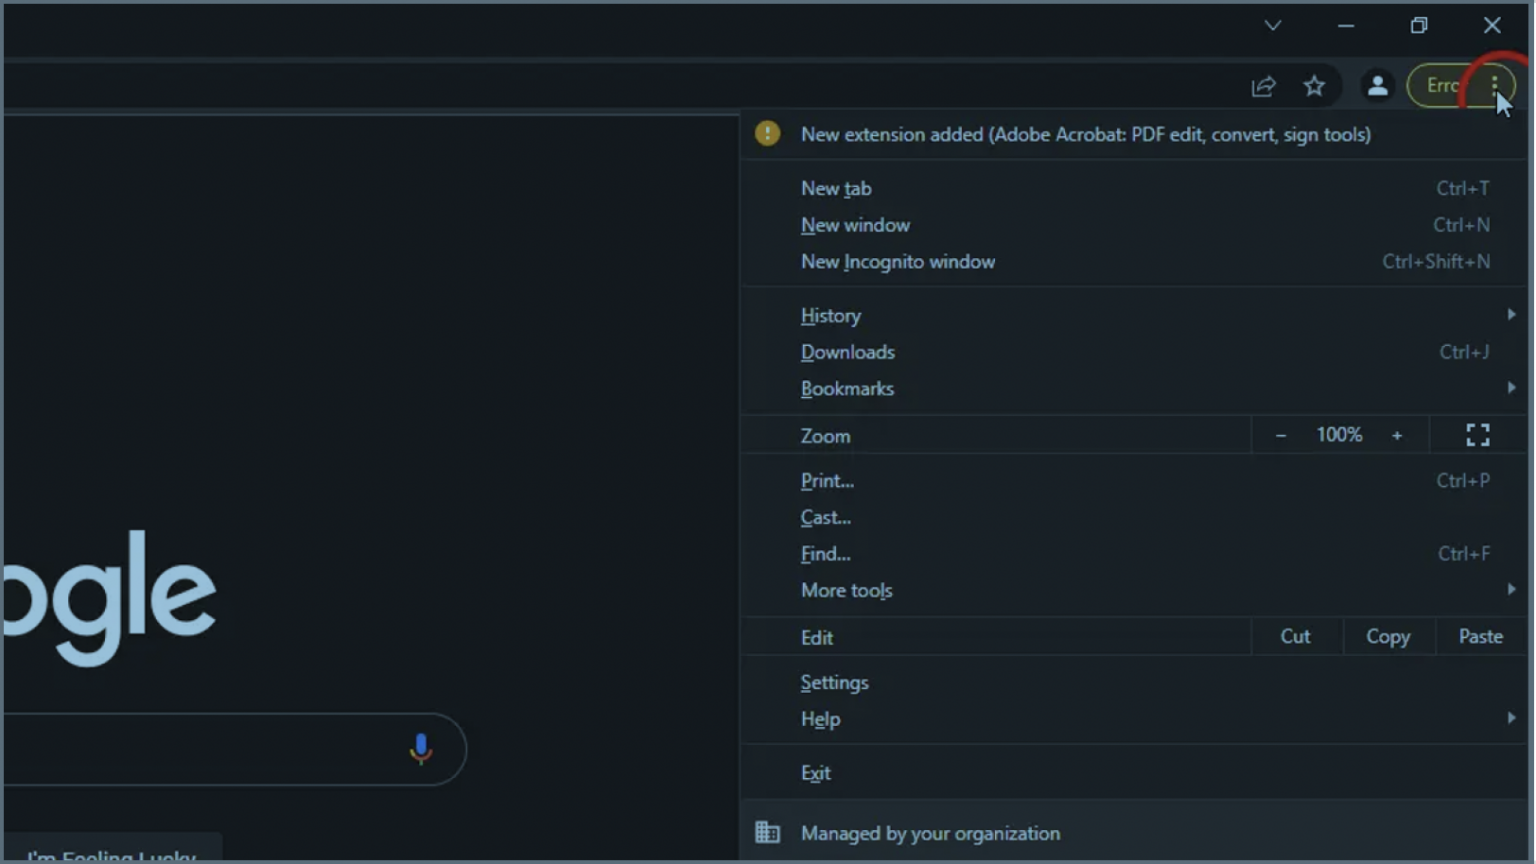Expand the Help submenu

pos(1134,720)
